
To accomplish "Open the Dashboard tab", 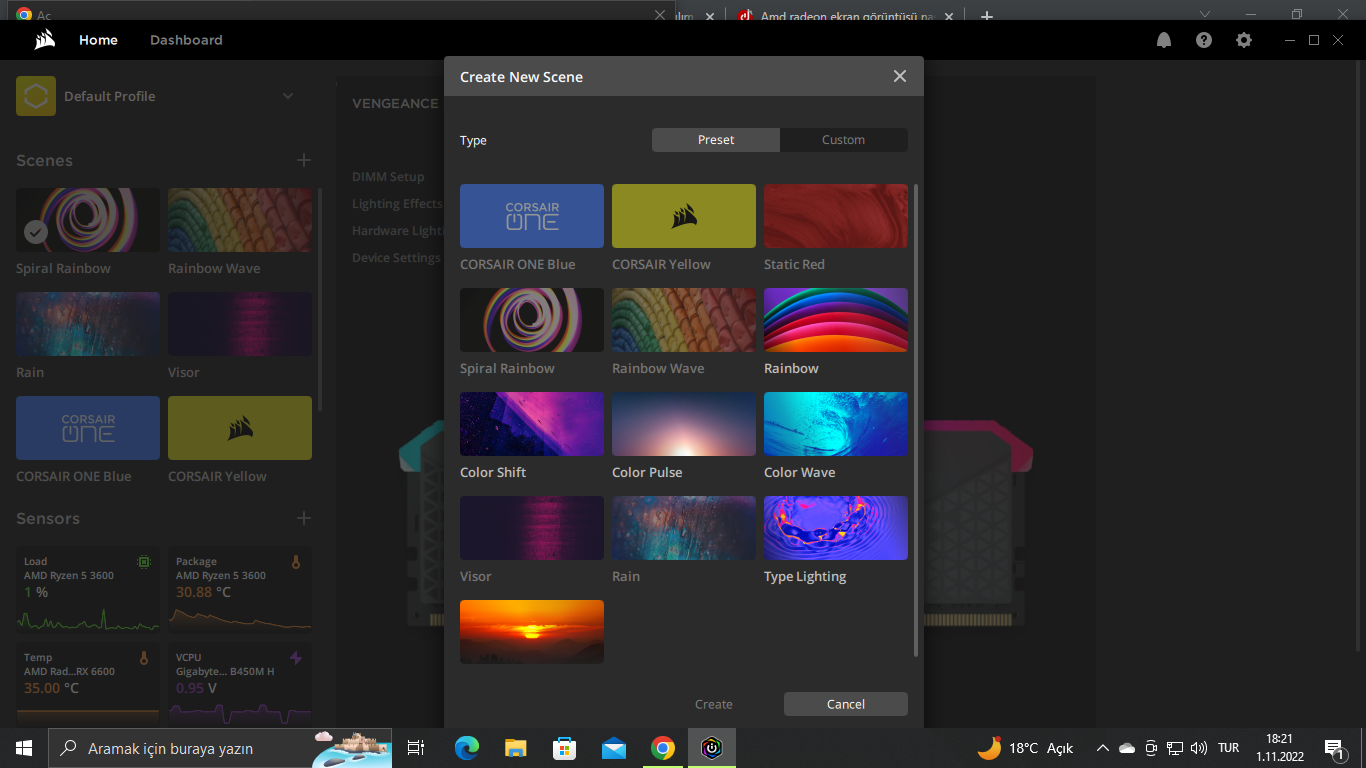I will (x=186, y=40).
